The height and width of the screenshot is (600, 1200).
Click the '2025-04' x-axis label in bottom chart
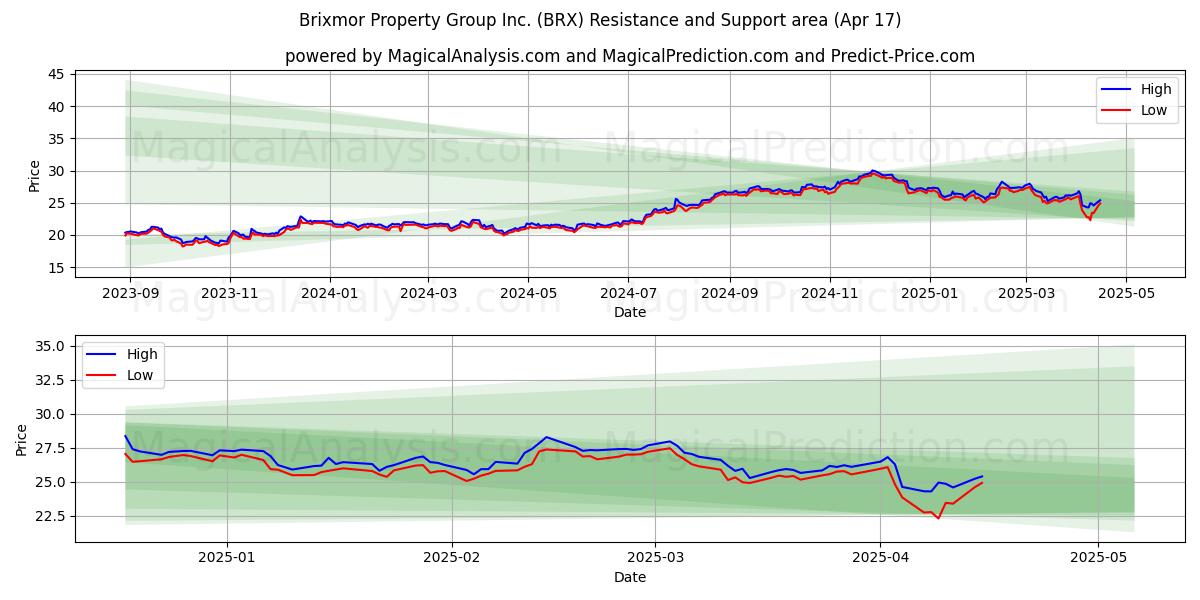pos(880,559)
